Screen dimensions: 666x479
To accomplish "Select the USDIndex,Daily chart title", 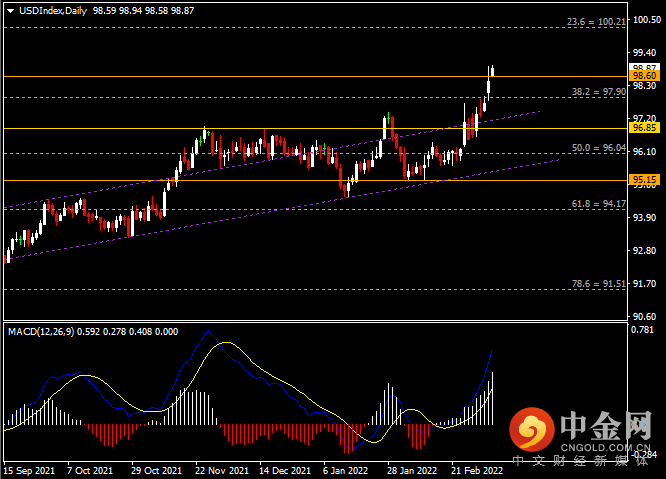I will pyautogui.click(x=53, y=11).
